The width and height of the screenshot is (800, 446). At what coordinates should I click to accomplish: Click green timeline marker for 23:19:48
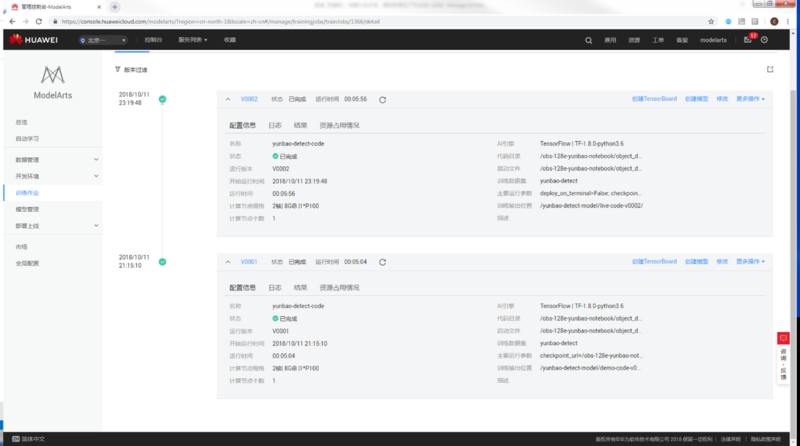[x=162, y=99]
